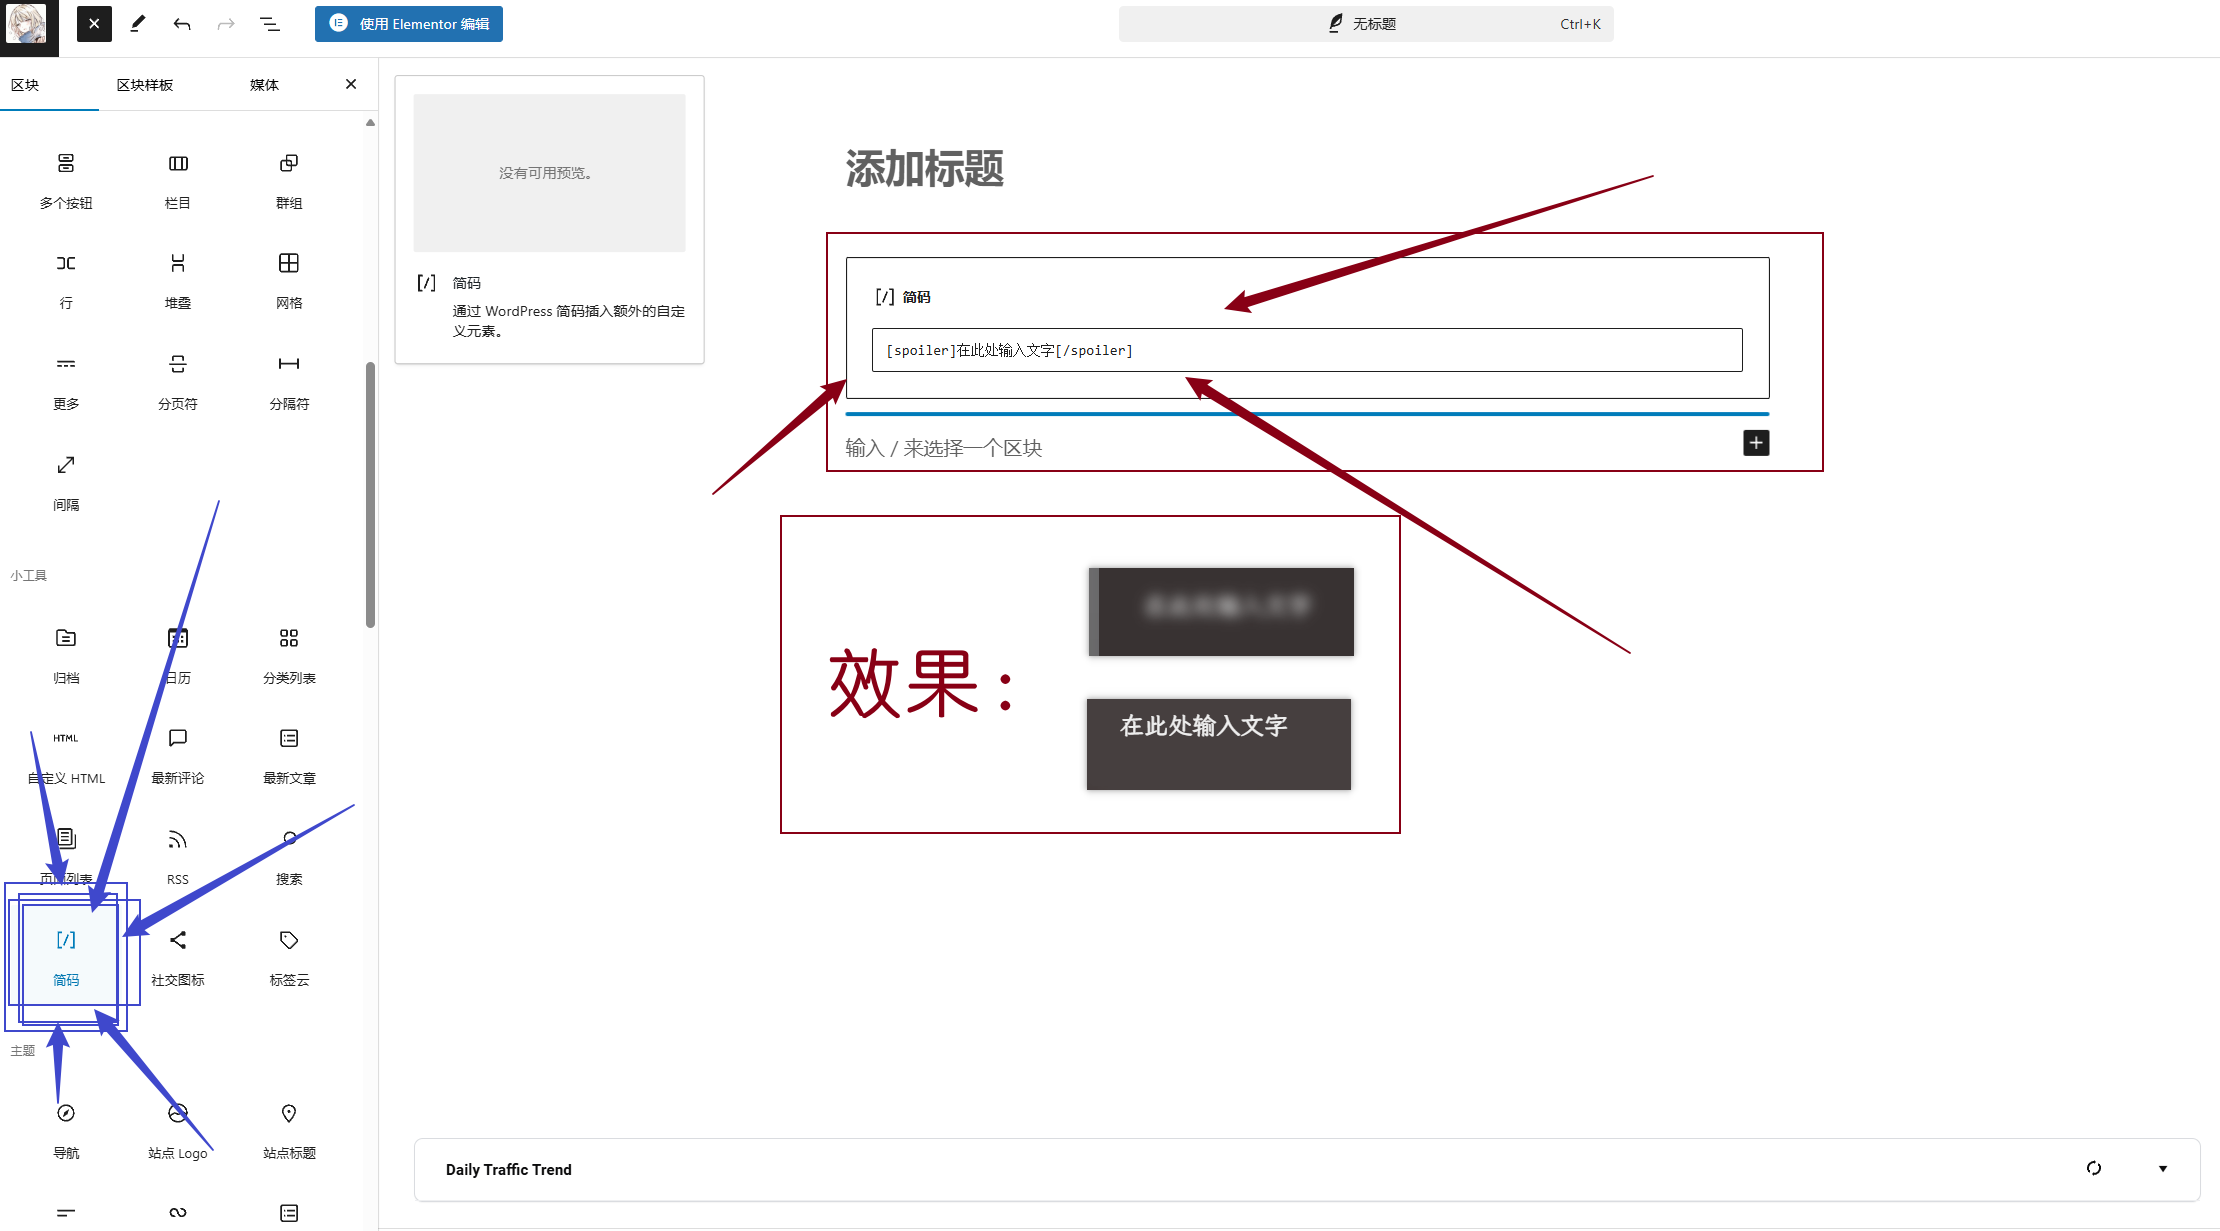Switch to the 媒体 media tab
Viewport: 2220px width, 1231px height.
(x=264, y=85)
